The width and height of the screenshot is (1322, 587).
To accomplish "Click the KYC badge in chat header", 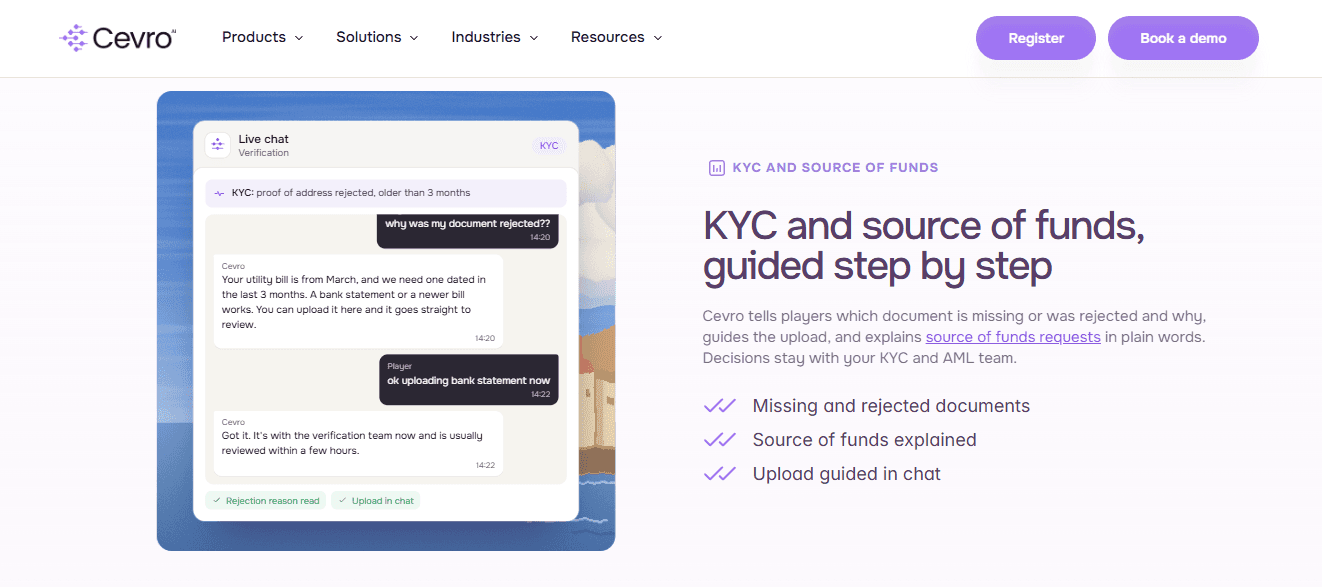I will click(x=549, y=146).
